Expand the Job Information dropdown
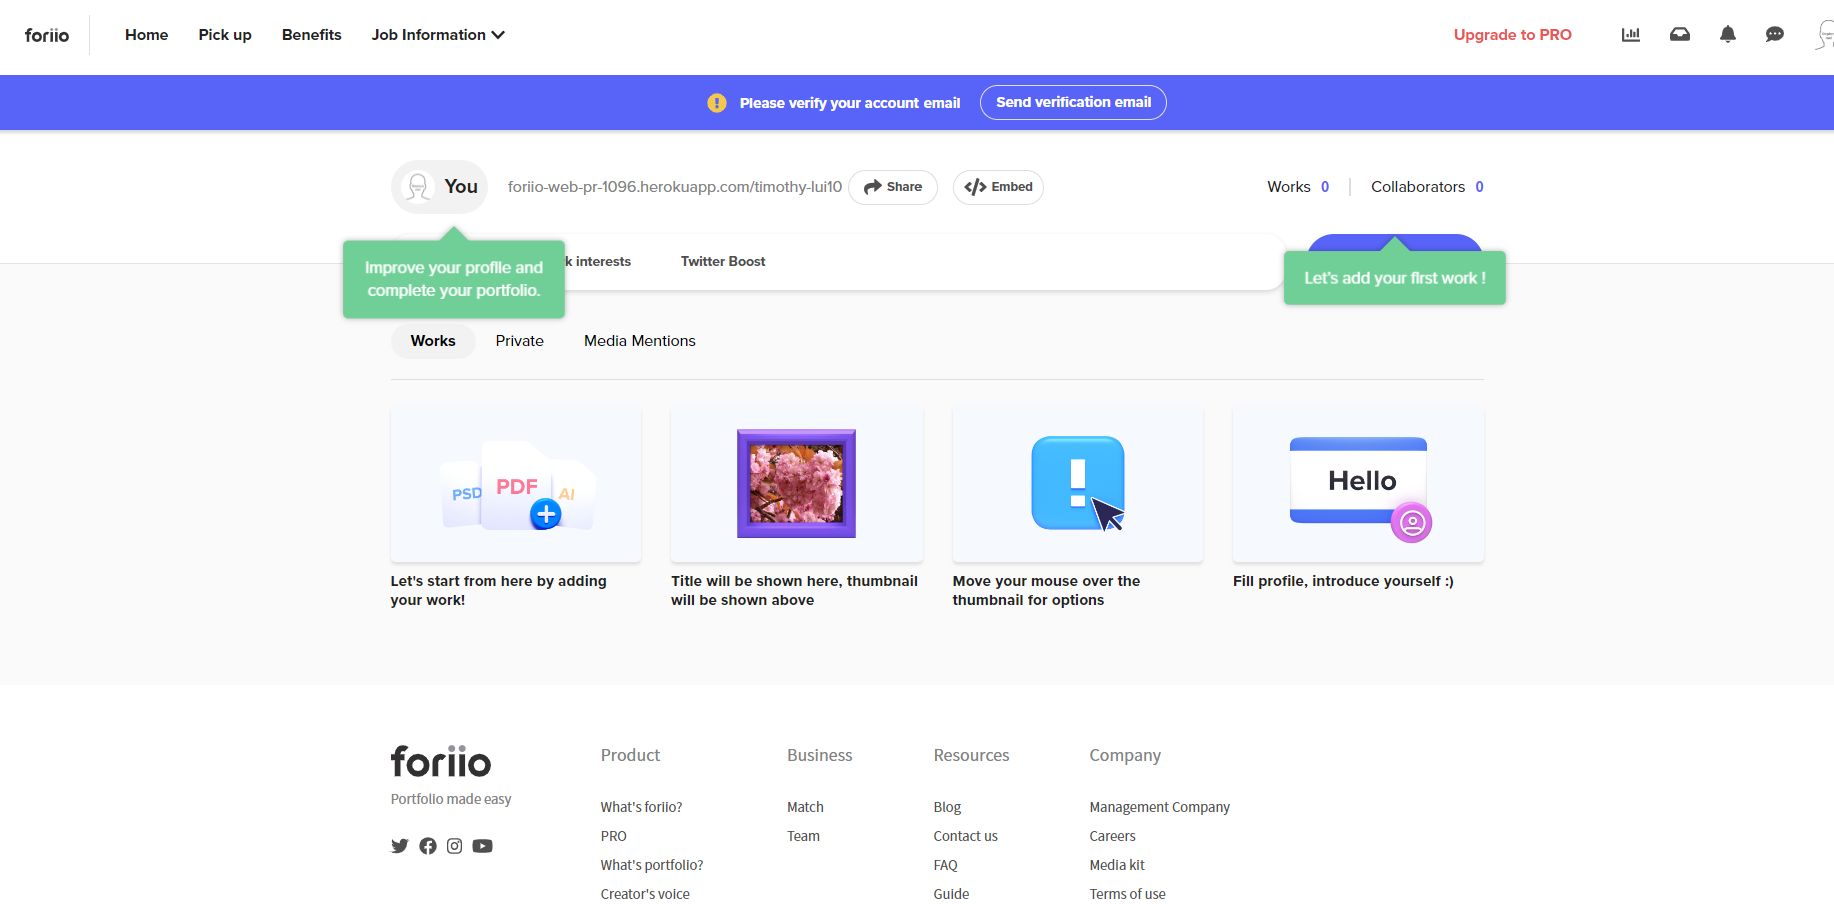 click(x=438, y=35)
